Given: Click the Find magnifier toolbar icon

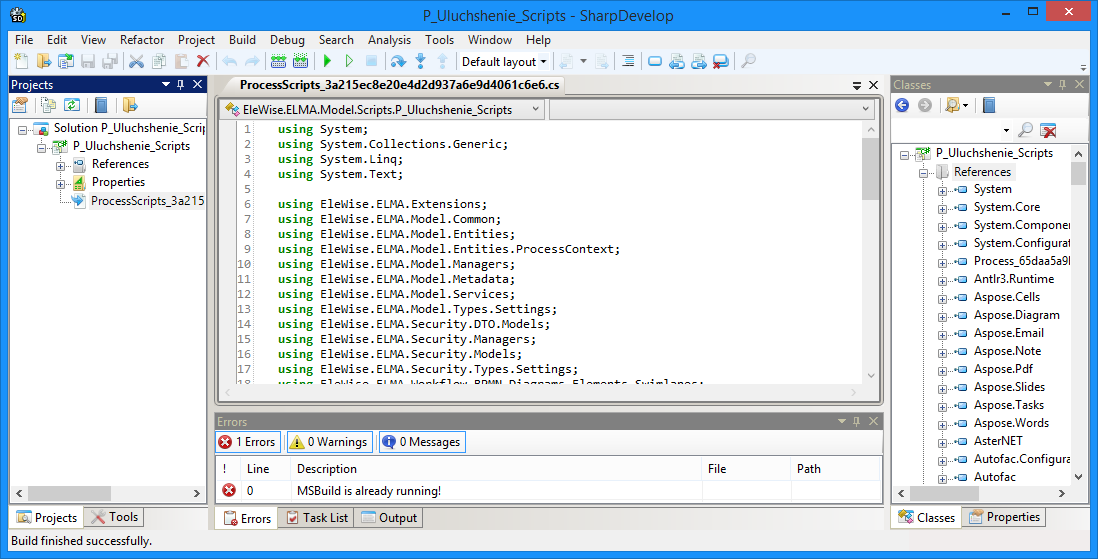Looking at the screenshot, I should (x=748, y=62).
